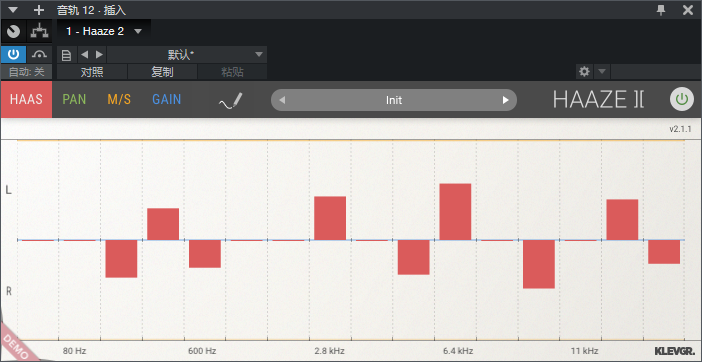Click the 粘贴 paste button
Image resolution: width=702 pixels, height=362 pixels.
point(232,72)
